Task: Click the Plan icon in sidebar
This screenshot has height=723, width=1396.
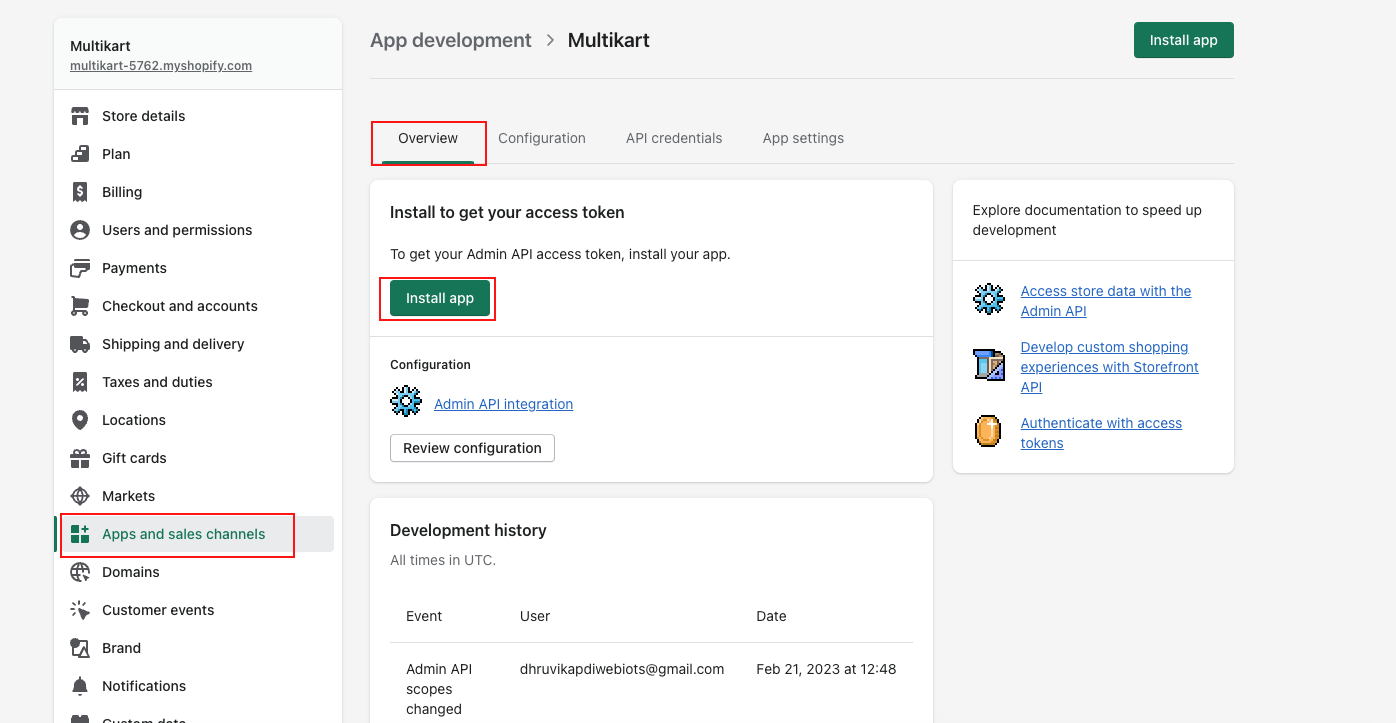Action: pyautogui.click(x=80, y=154)
